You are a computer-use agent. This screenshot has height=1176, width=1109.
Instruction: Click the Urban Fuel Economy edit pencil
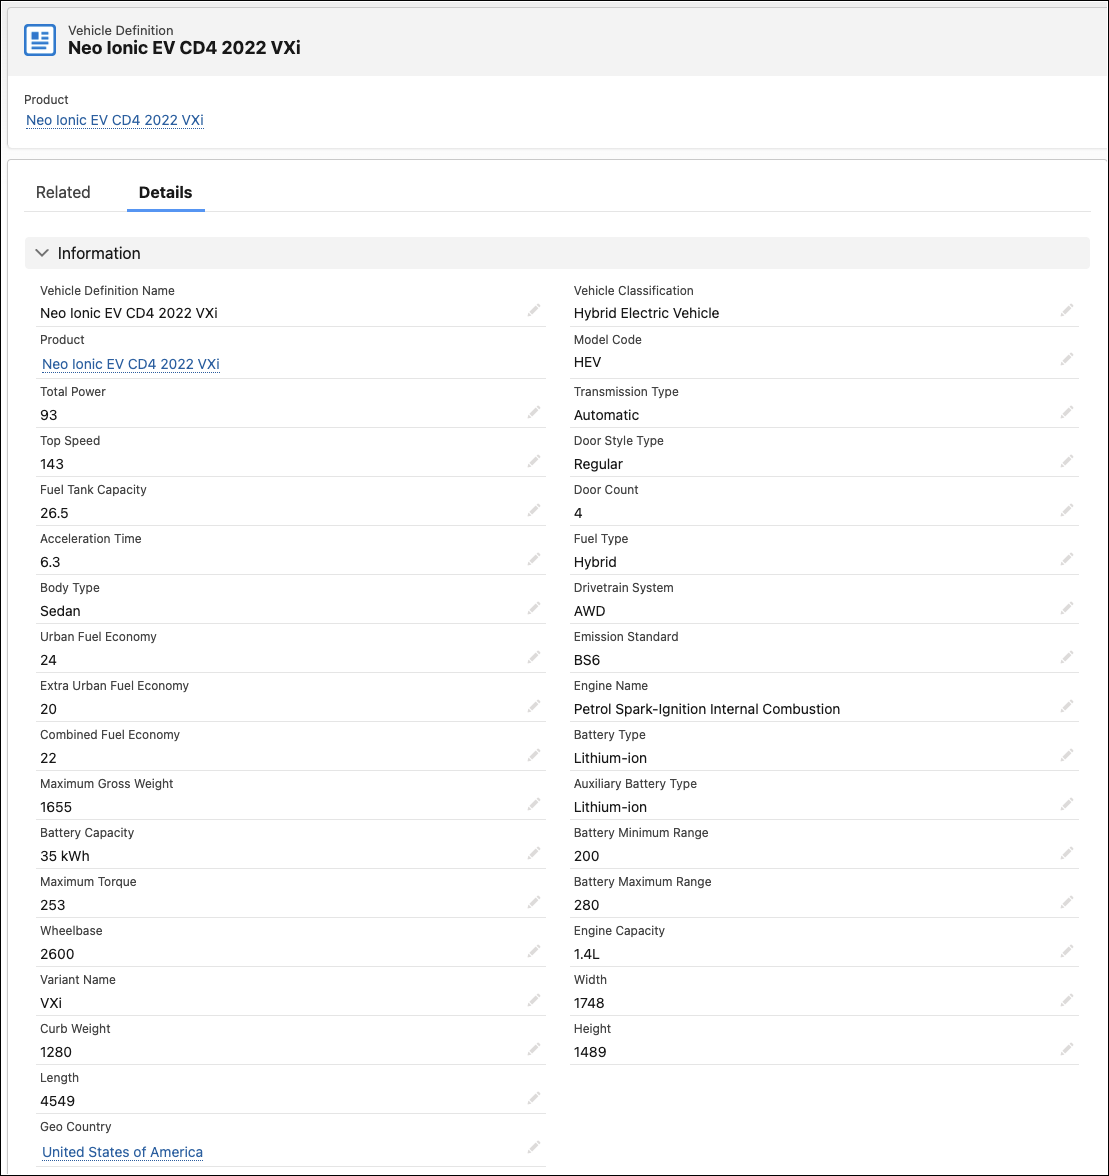(534, 657)
